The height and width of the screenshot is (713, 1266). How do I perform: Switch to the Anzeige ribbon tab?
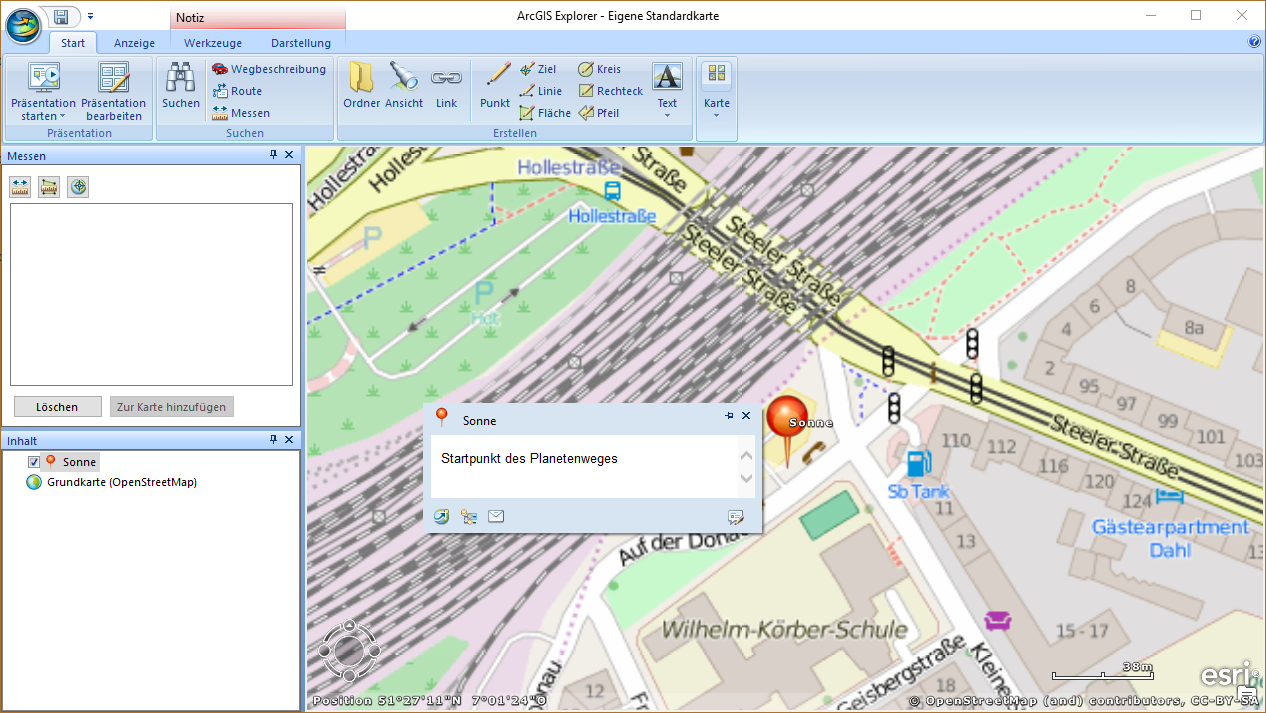(134, 43)
